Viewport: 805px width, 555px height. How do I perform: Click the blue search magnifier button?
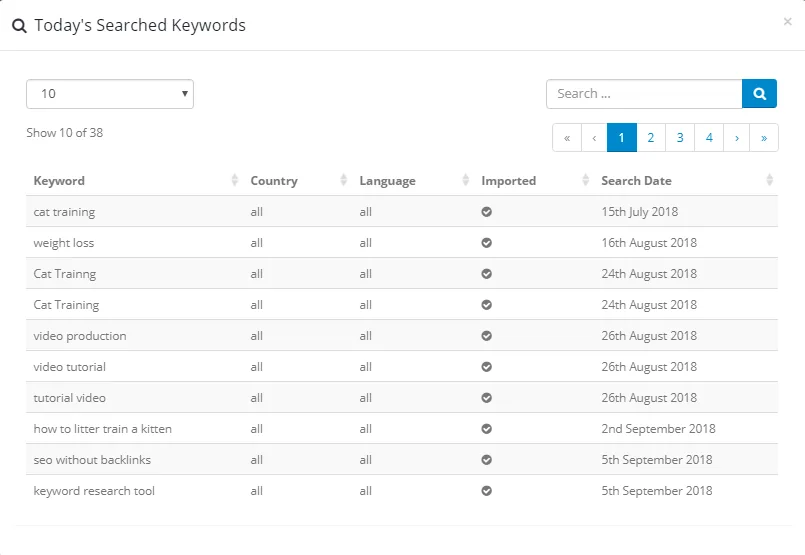[x=759, y=94]
